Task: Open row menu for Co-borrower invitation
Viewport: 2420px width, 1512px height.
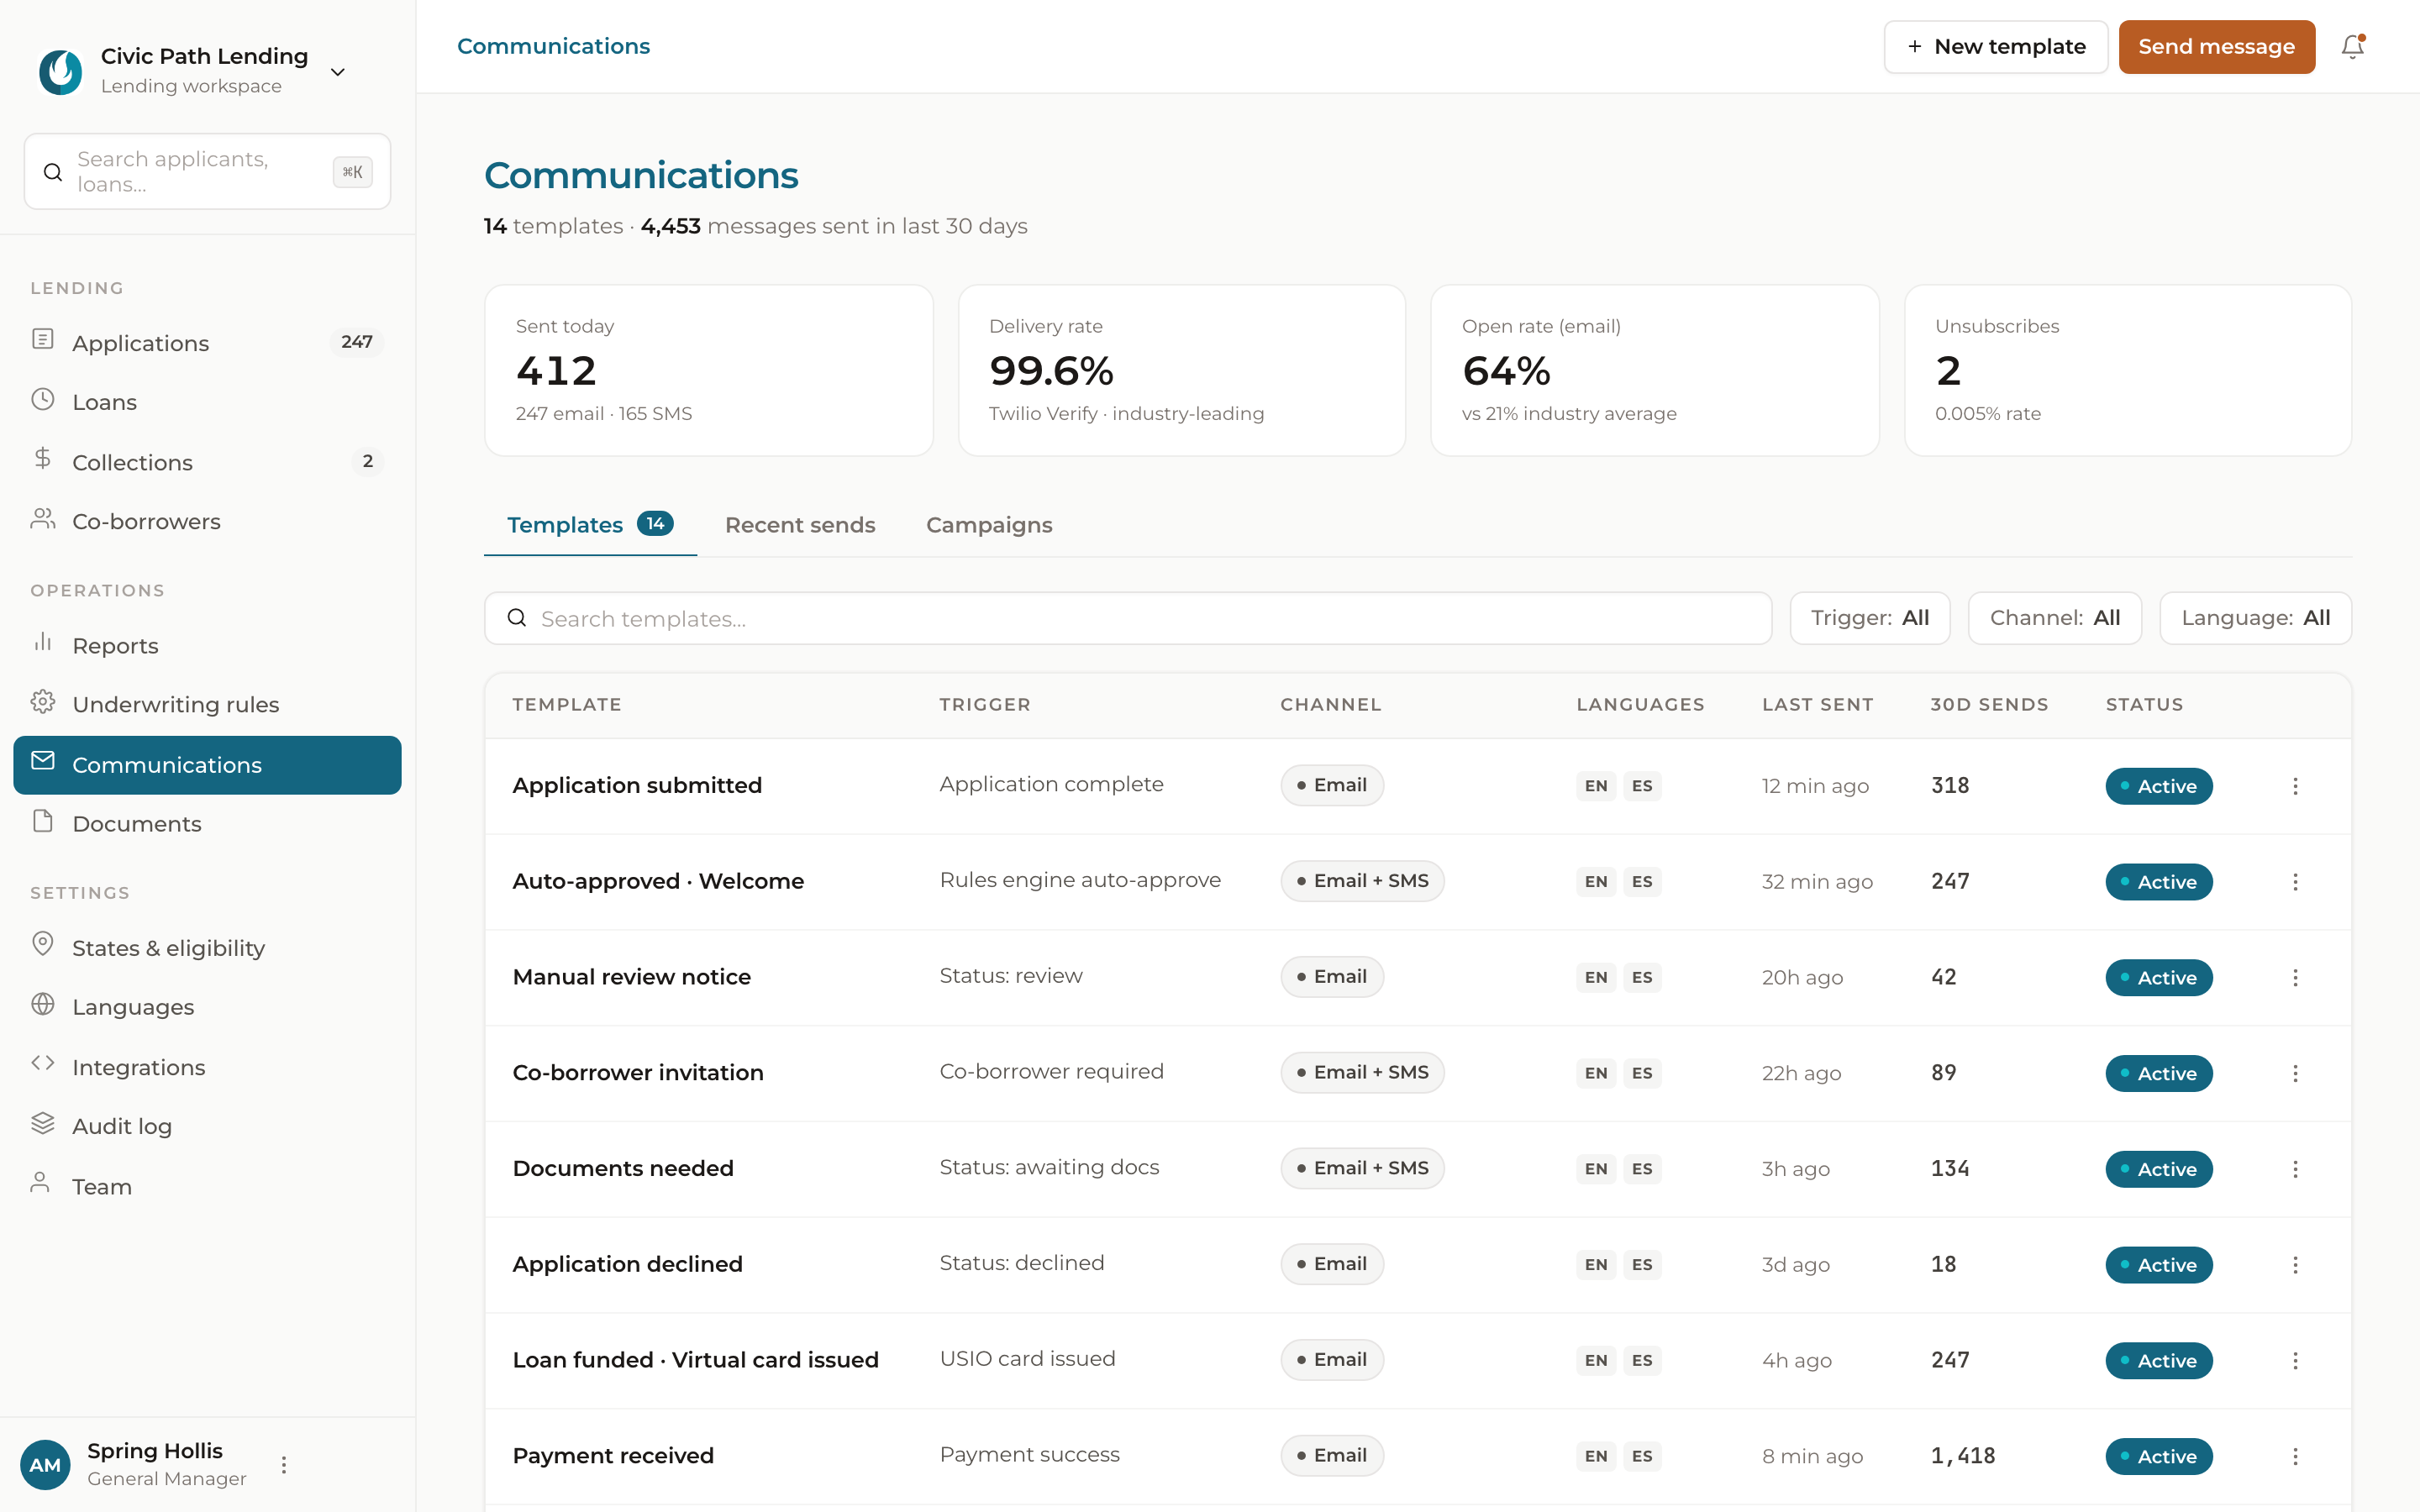Action: 2295,1073
